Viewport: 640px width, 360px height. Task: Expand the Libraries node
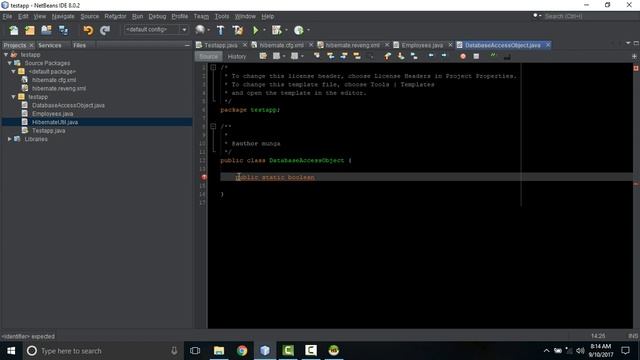point(9,139)
